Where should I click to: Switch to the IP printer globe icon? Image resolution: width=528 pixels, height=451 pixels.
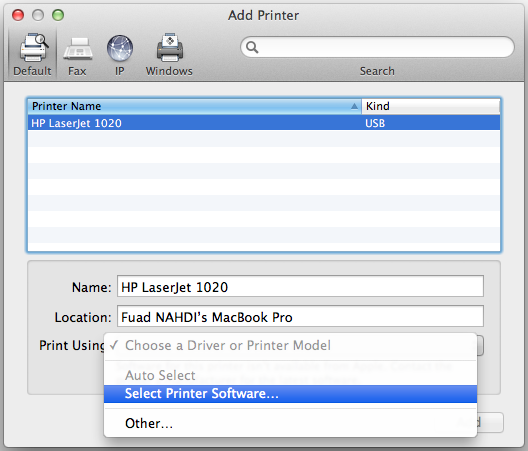120,48
